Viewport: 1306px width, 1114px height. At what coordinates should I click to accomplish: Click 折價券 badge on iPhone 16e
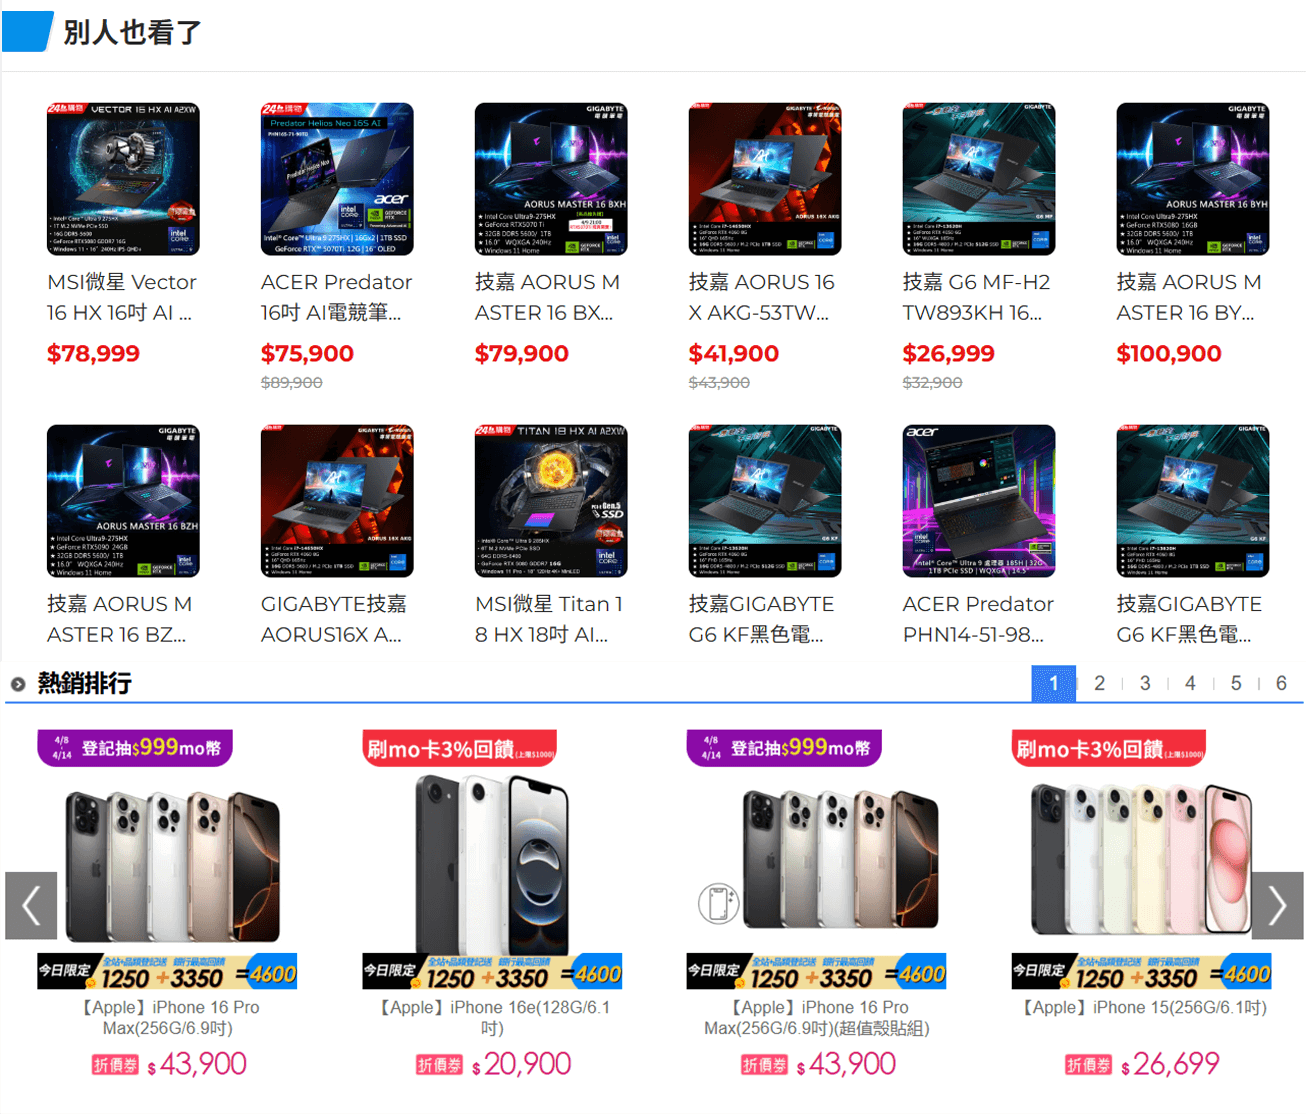point(440,1065)
